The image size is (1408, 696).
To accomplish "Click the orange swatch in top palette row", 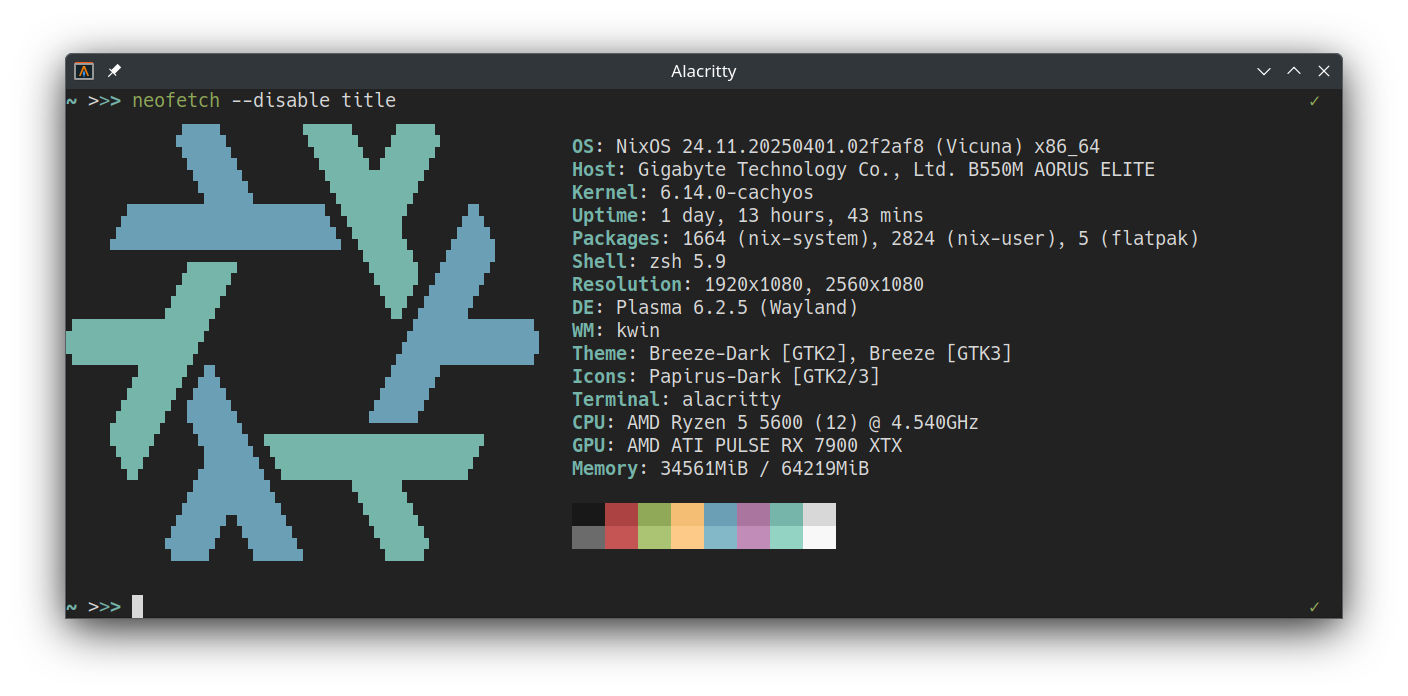I will pyautogui.click(x=687, y=514).
